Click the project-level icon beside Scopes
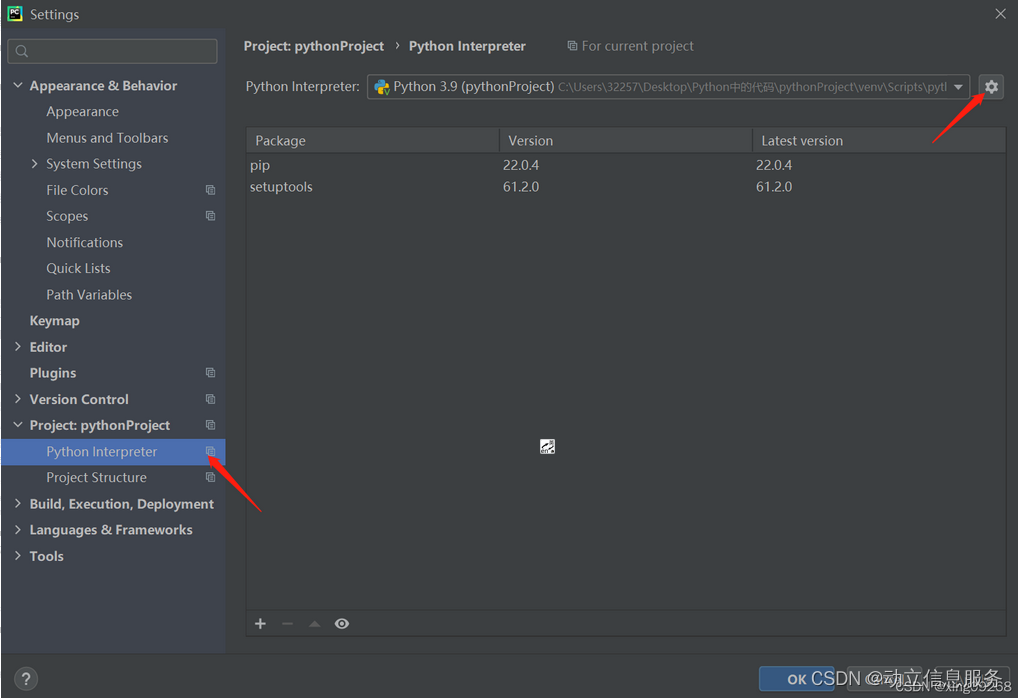 click(x=210, y=216)
